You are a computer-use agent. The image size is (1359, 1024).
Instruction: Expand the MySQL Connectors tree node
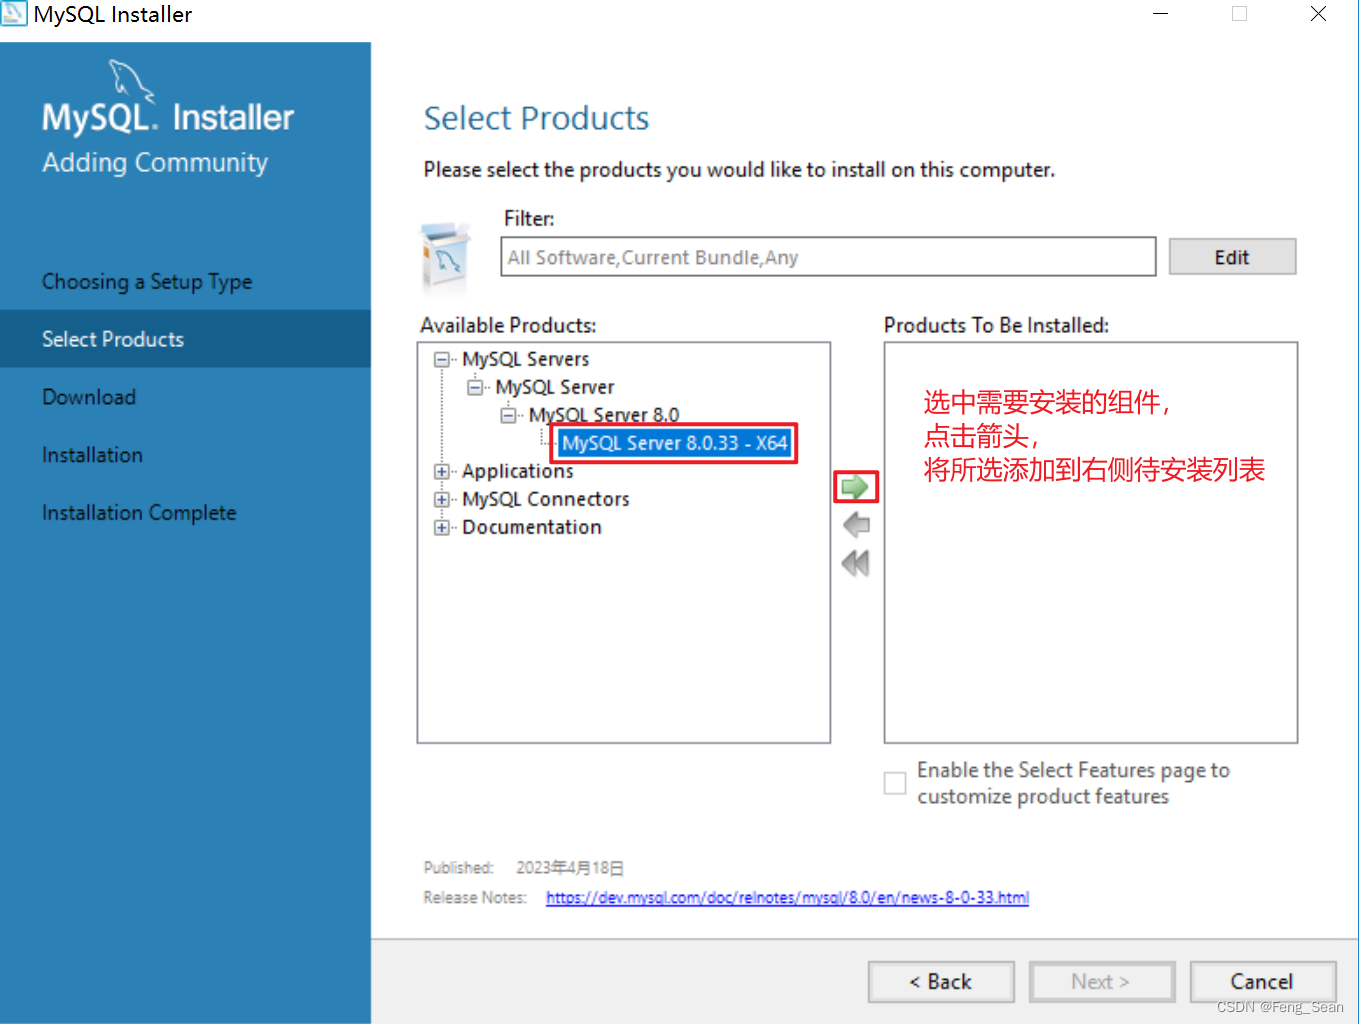pos(441,499)
